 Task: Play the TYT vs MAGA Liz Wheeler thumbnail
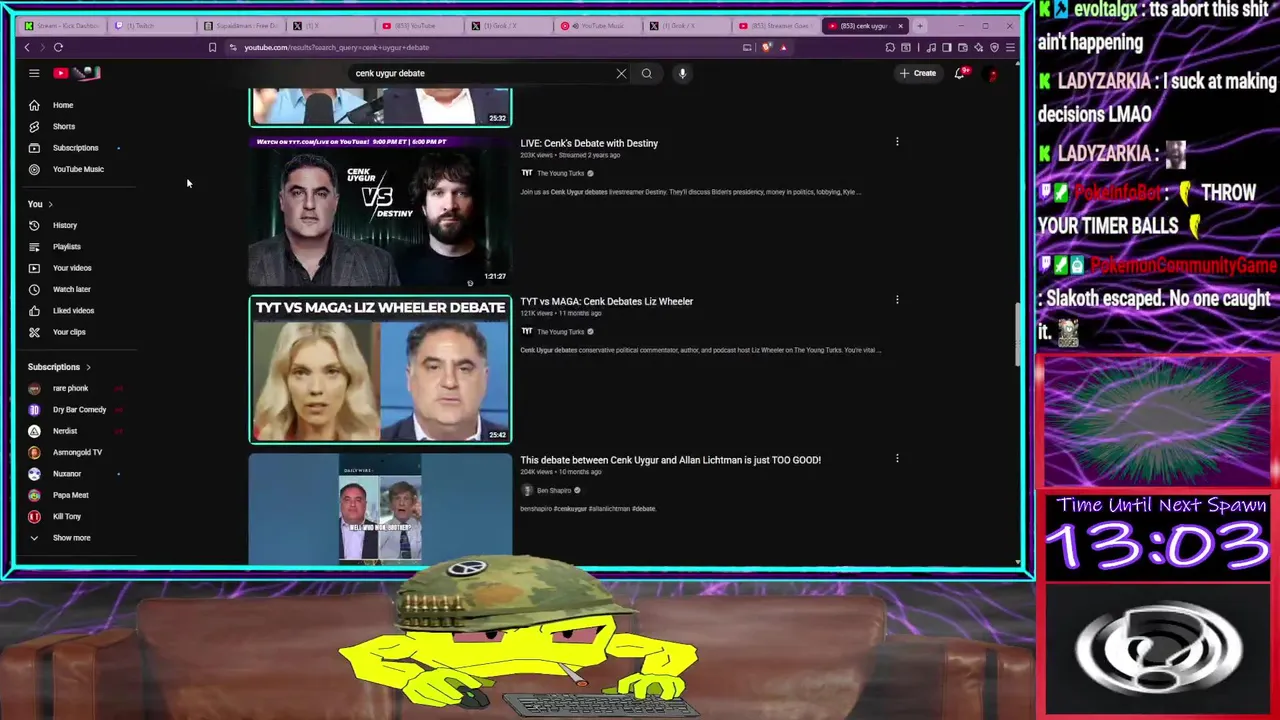380,369
